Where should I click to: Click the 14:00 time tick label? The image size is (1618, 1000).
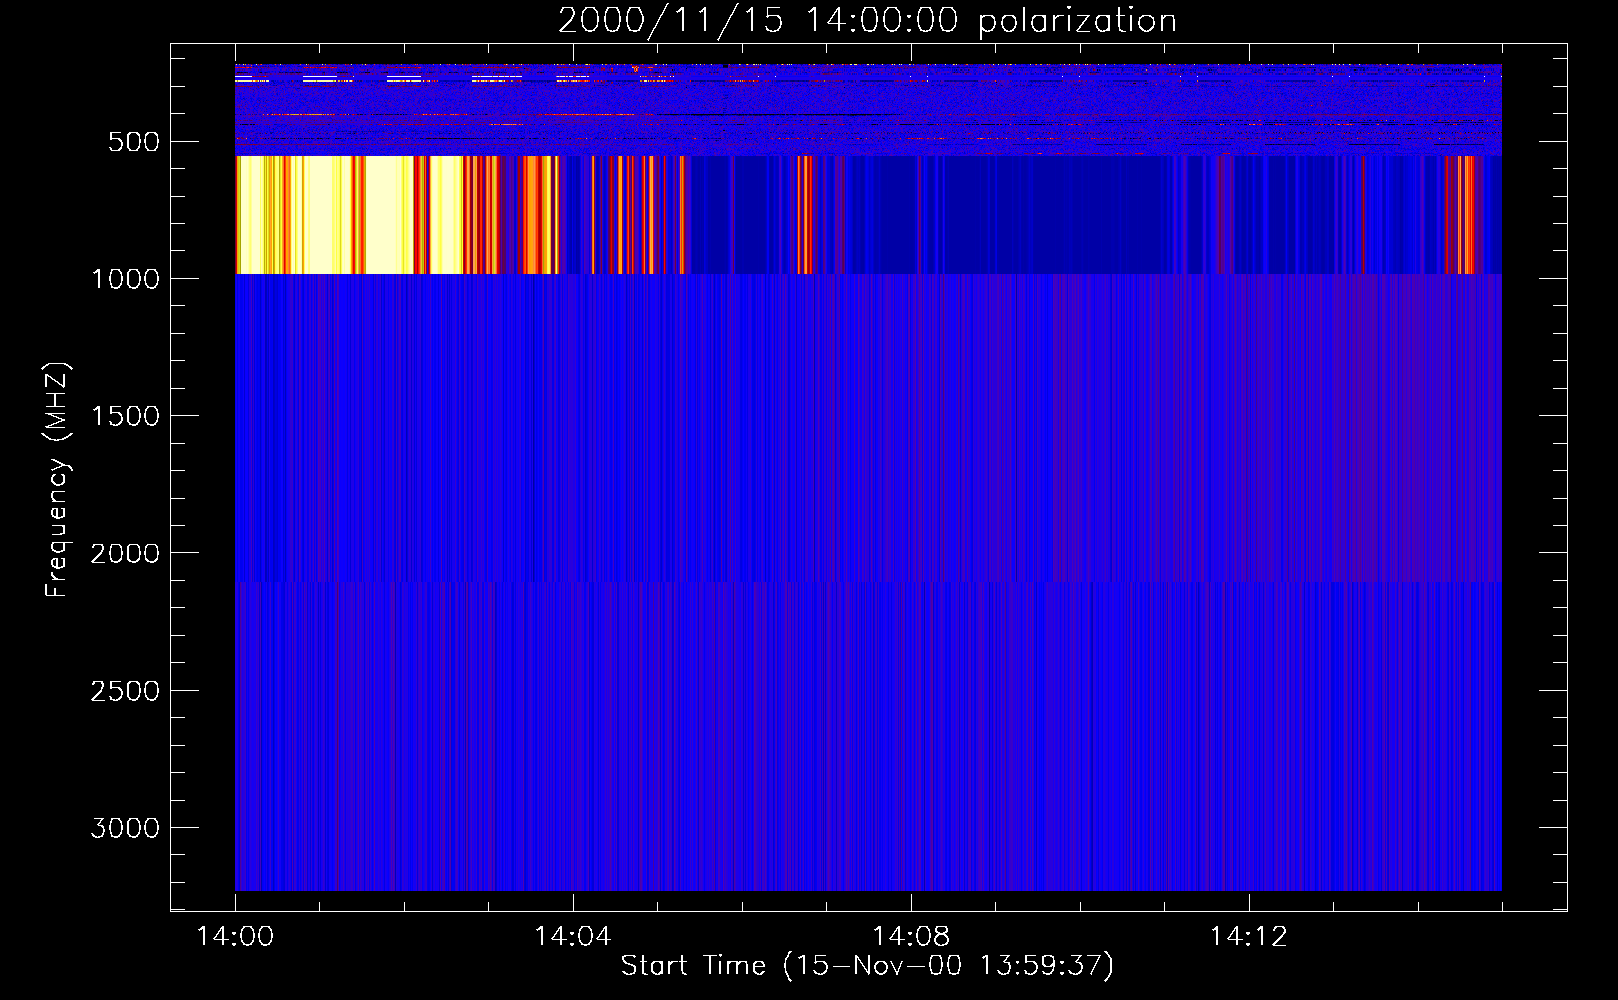coord(235,937)
